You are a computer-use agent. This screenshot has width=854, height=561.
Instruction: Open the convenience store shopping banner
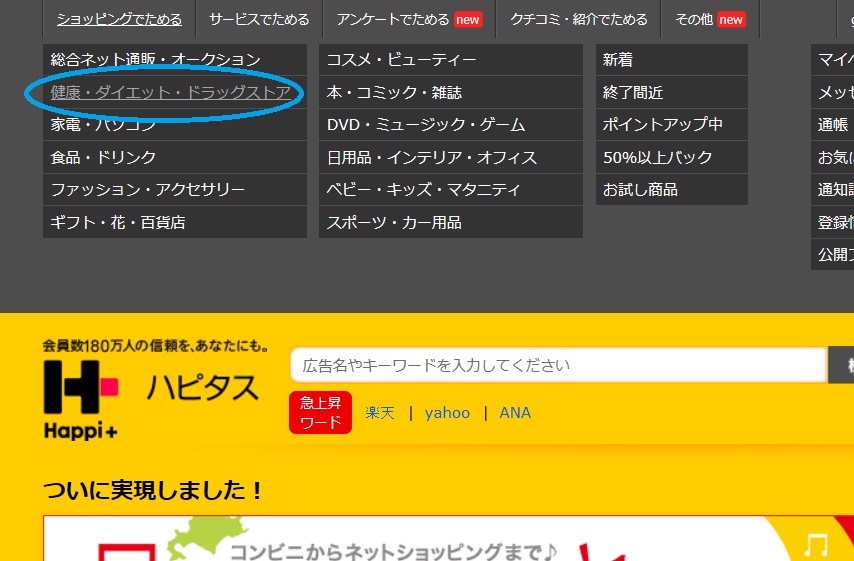tap(448, 538)
